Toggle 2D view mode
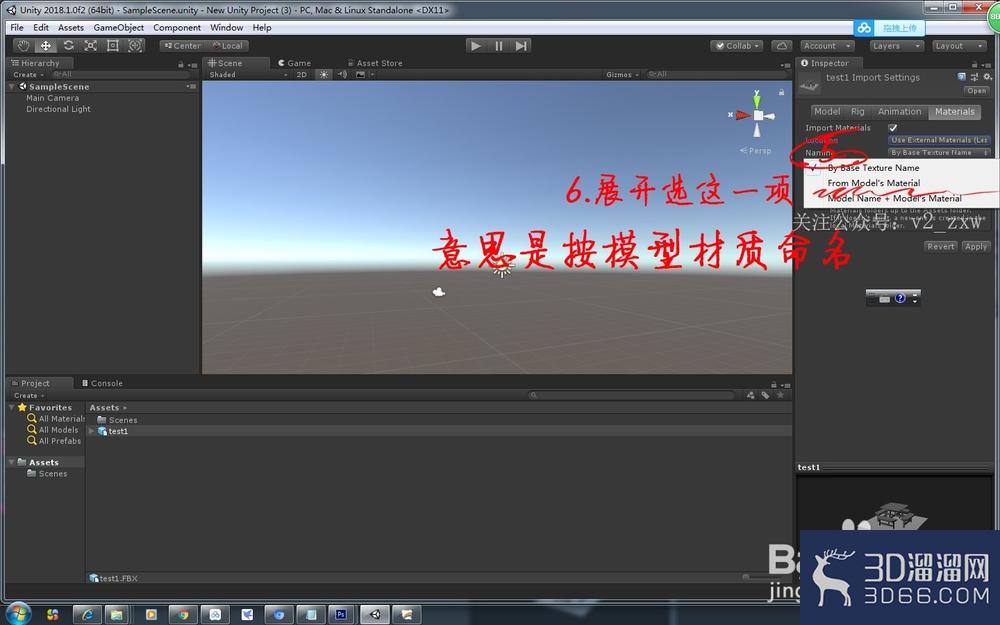This screenshot has height=625, width=1000. click(x=302, y=75)
